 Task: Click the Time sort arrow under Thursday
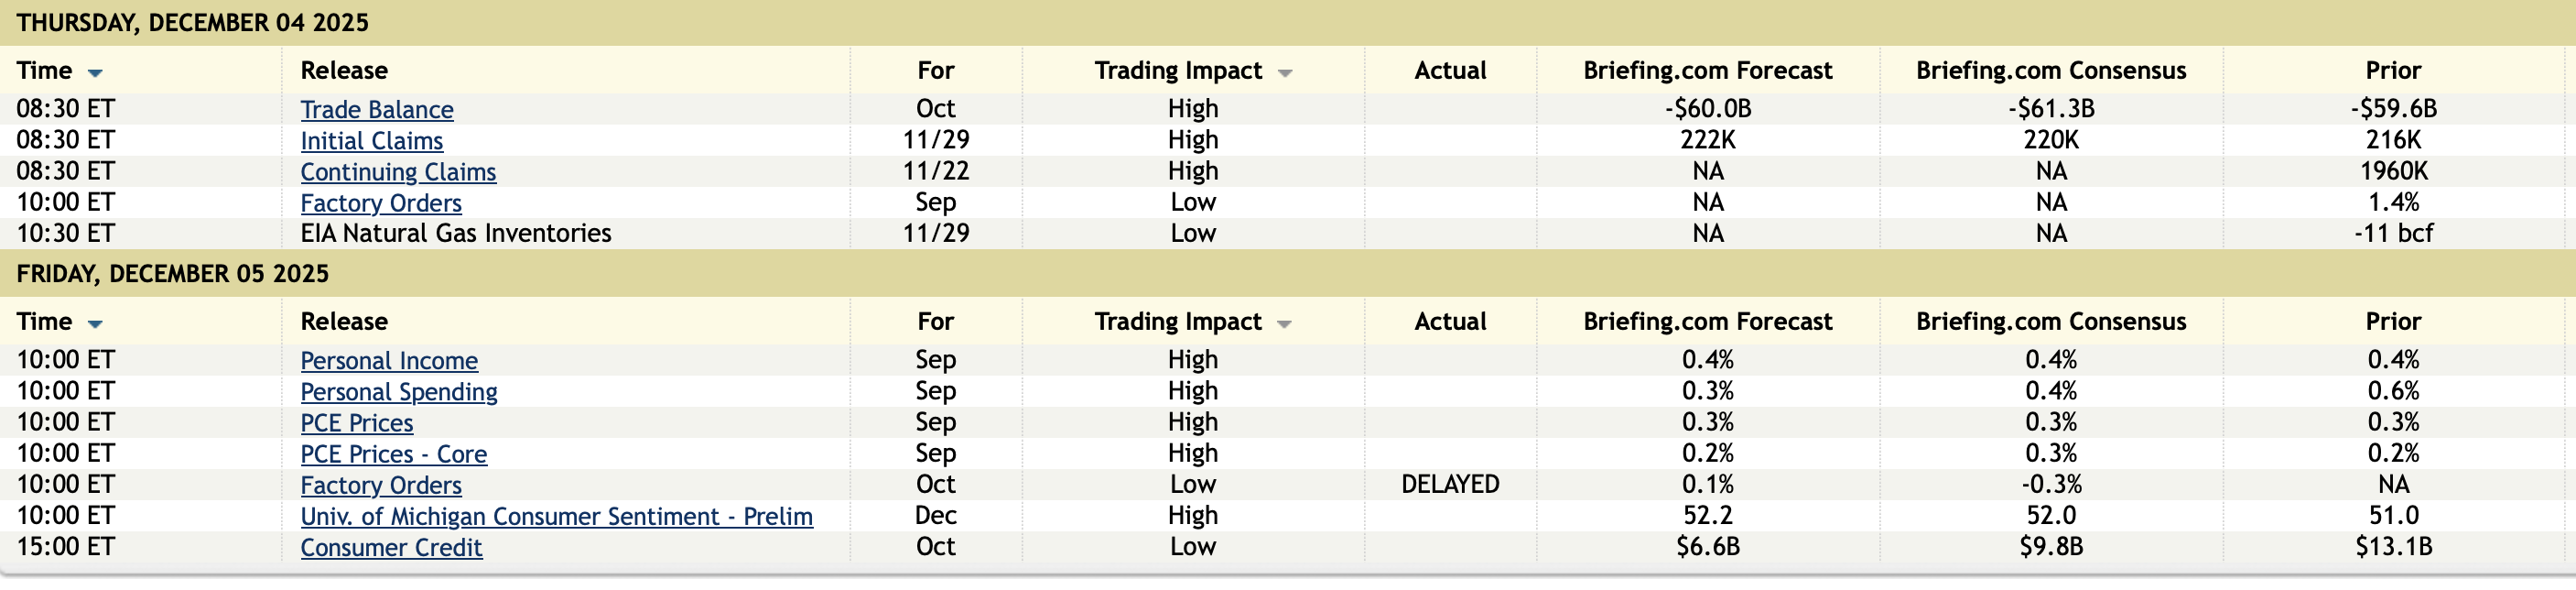(96, 73)
